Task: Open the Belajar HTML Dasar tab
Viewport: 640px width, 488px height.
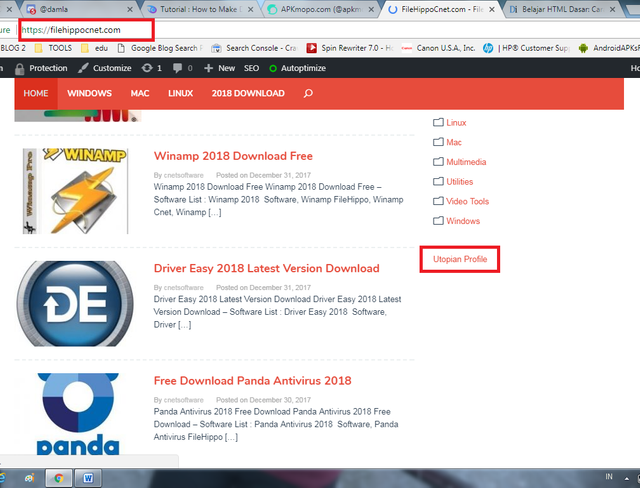Action: click(x=562, y=9)
